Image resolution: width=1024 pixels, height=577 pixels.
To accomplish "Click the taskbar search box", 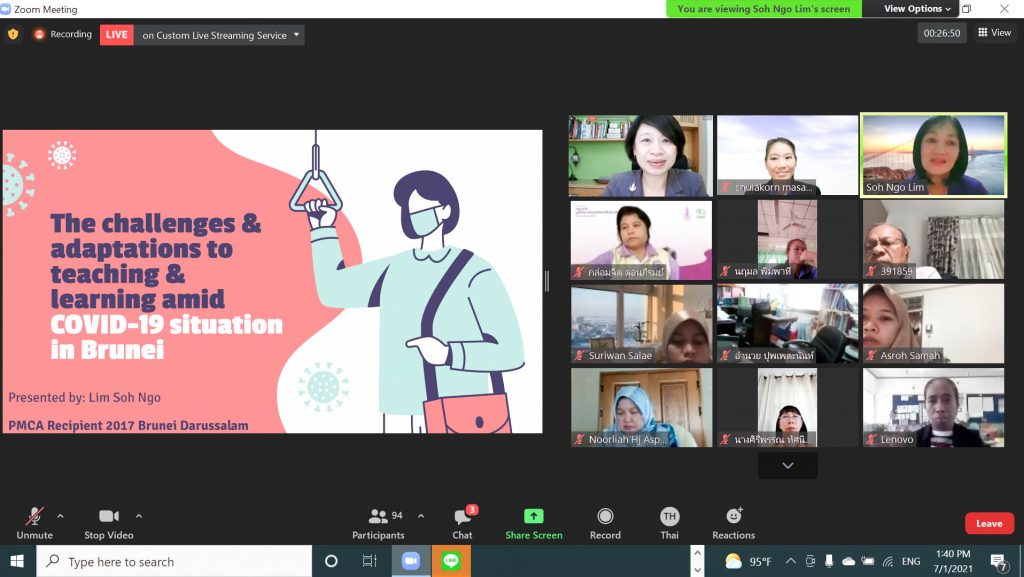I will click(174, 561).
